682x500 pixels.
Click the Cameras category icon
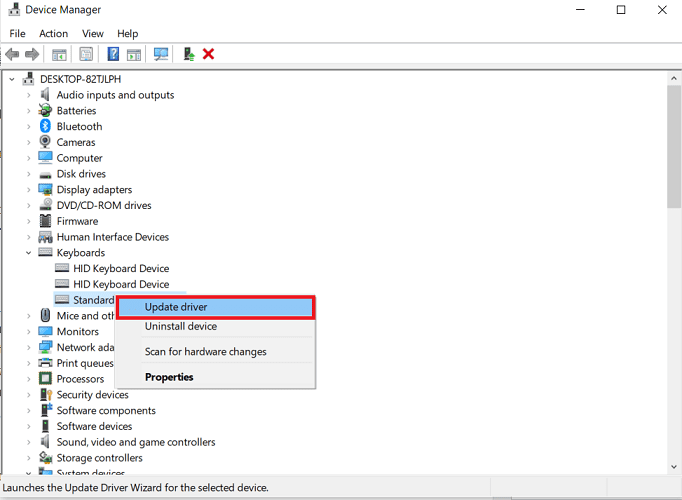(x=45, y=142)
